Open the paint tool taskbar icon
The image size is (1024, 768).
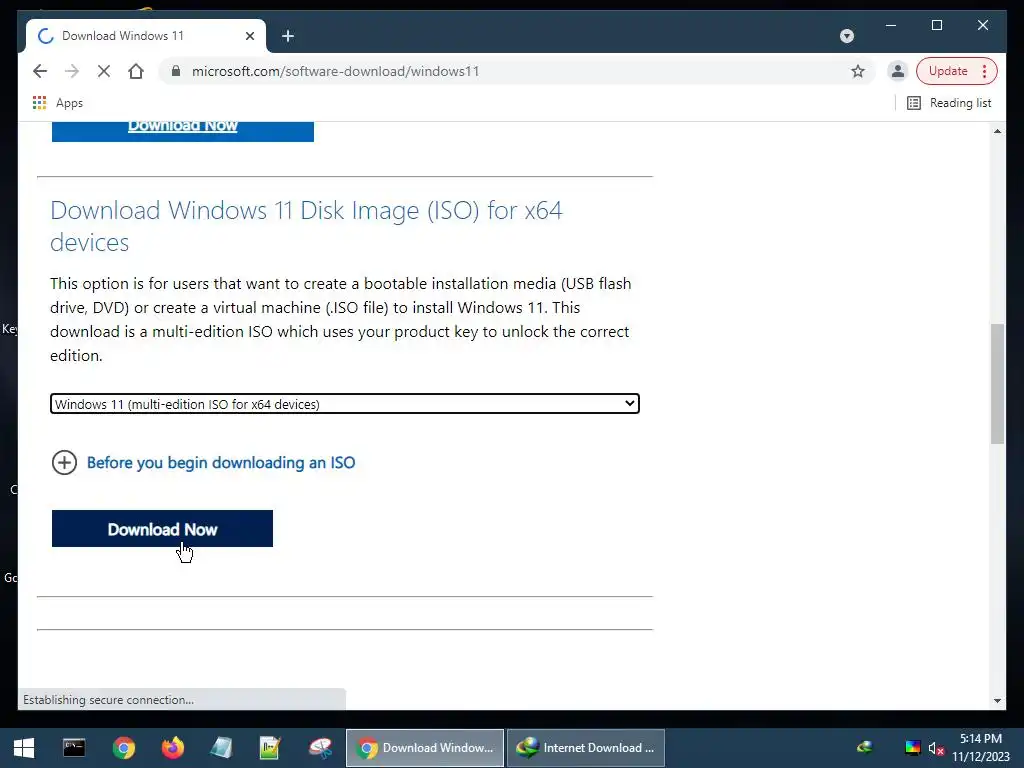(x=320, y=748)
